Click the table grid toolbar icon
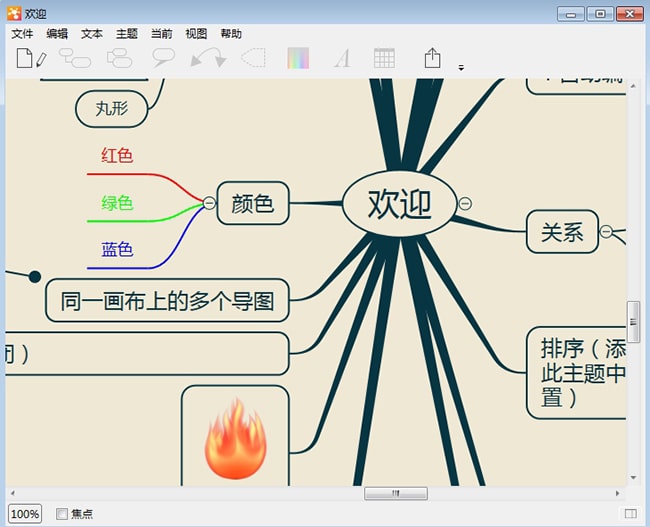650x527 pixels. point(384,59)
